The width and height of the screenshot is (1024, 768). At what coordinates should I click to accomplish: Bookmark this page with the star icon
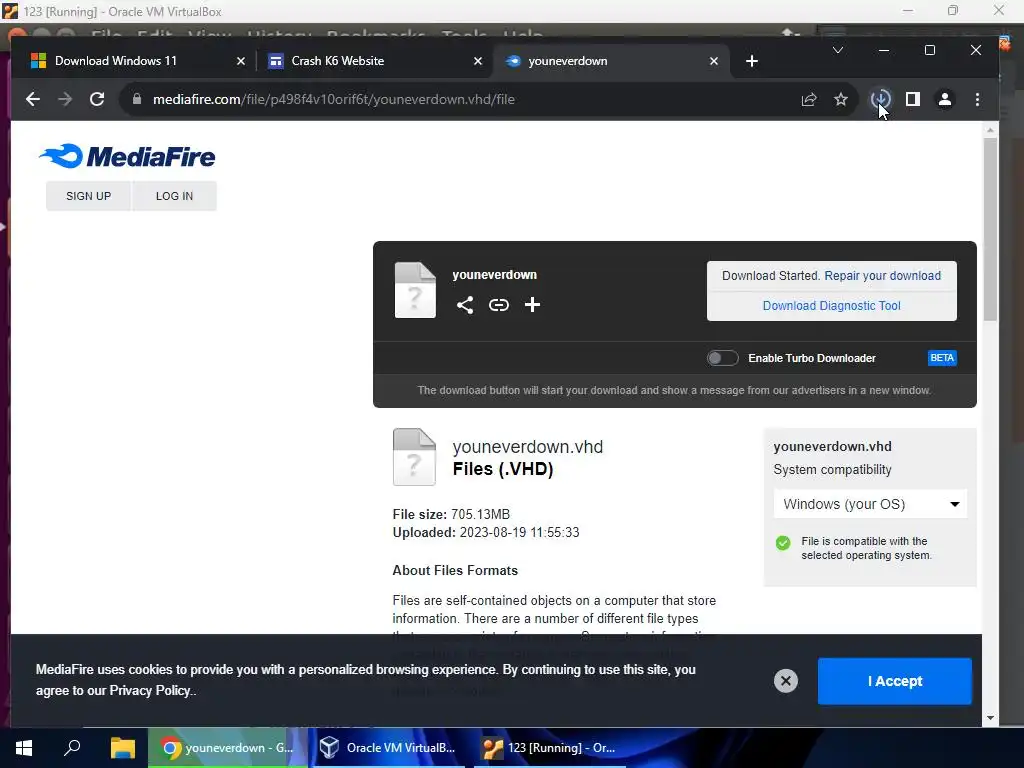[840, 99]
